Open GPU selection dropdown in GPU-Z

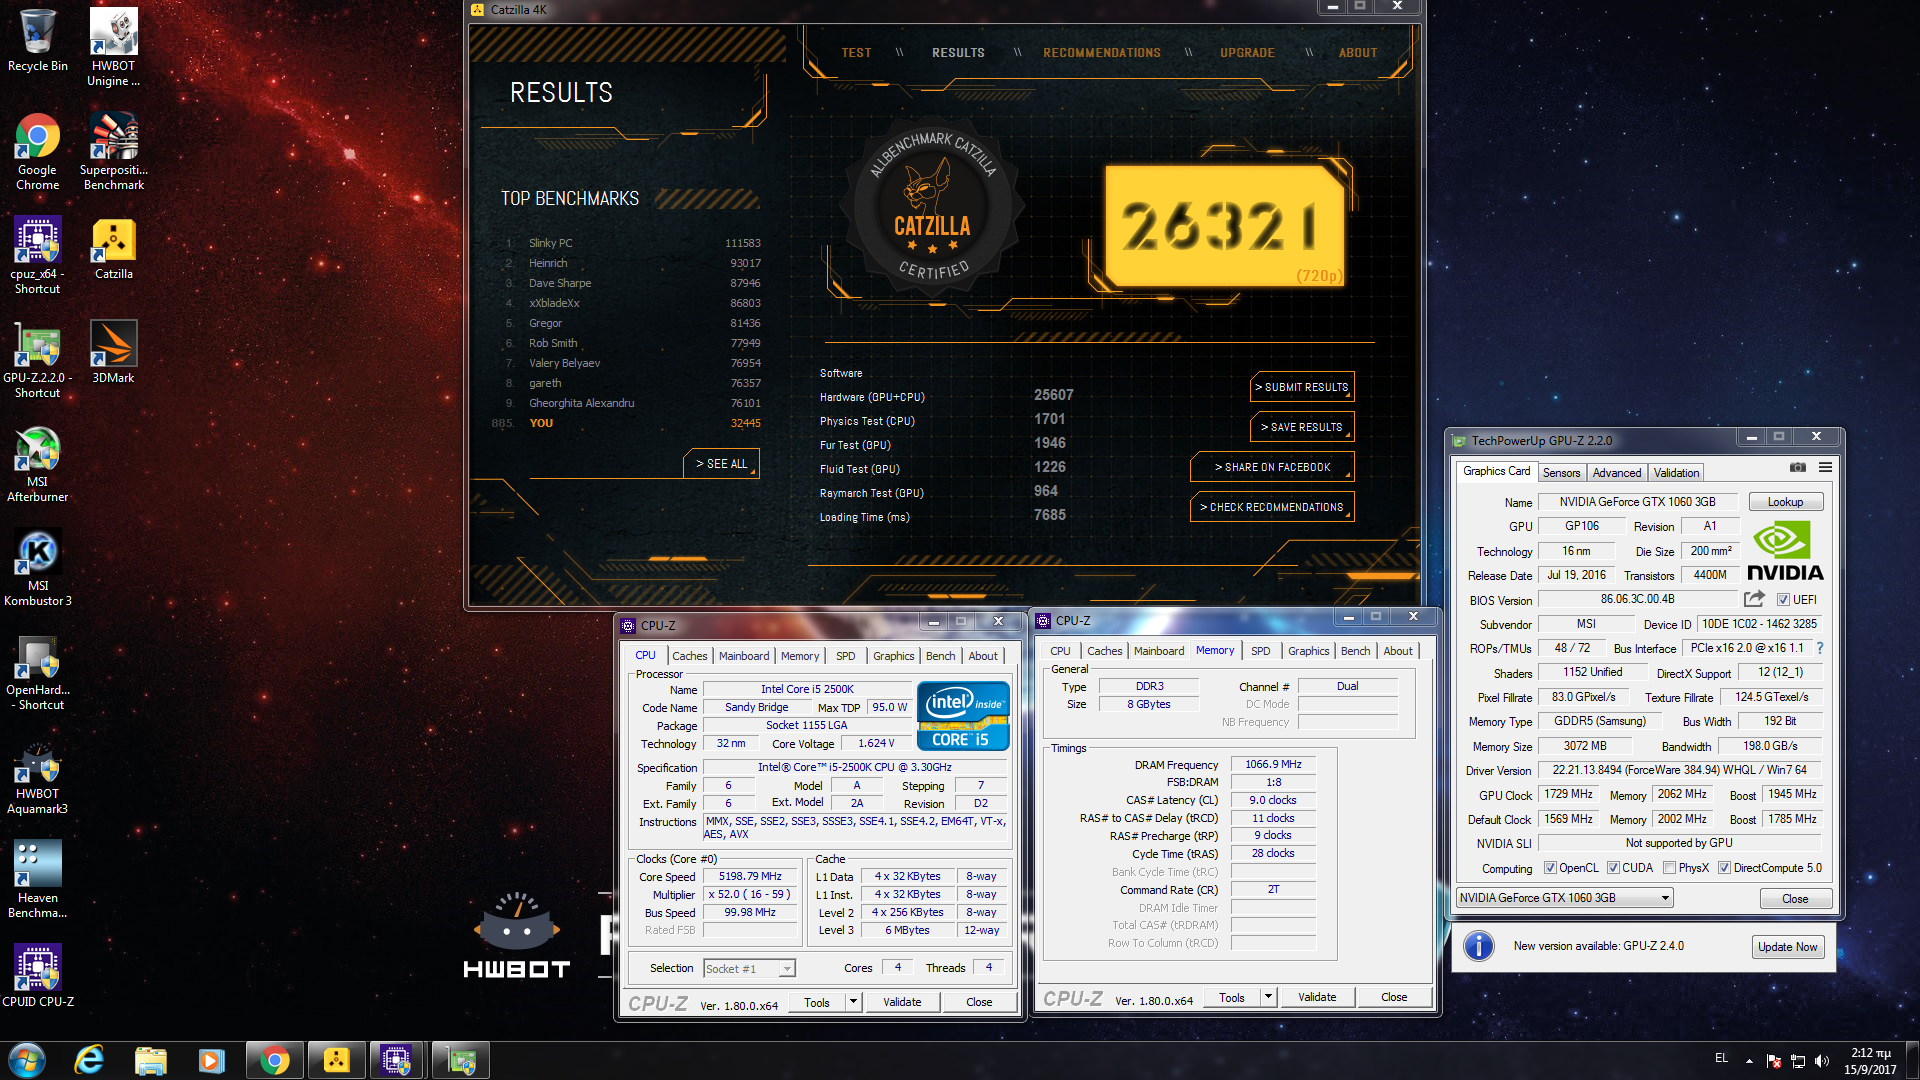point(1564,898)
